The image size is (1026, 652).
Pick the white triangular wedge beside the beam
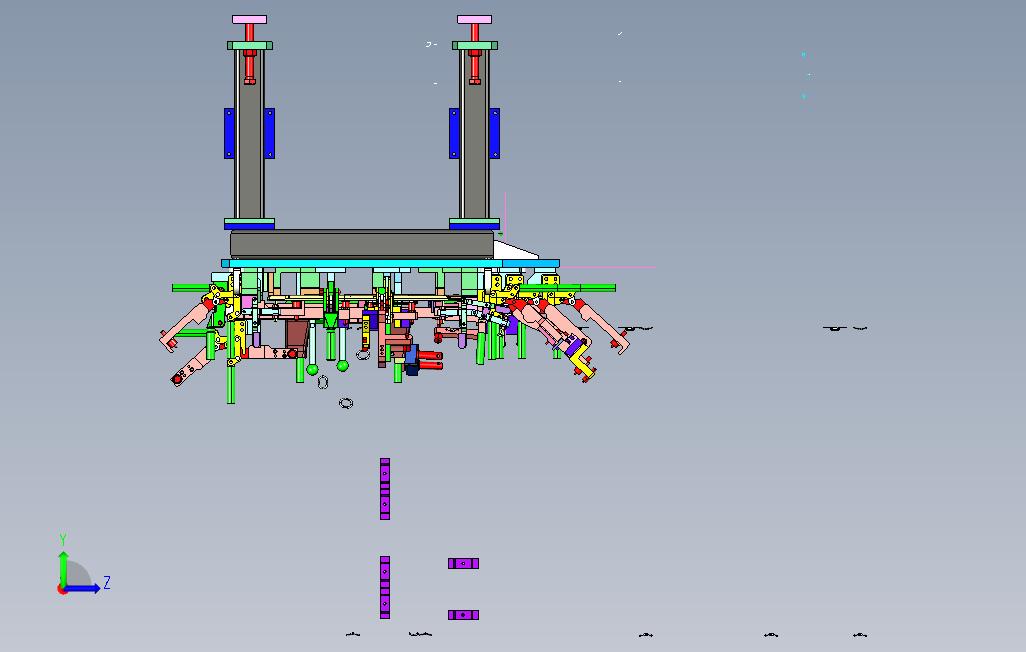pyautogui.click(x=514, y=250)
